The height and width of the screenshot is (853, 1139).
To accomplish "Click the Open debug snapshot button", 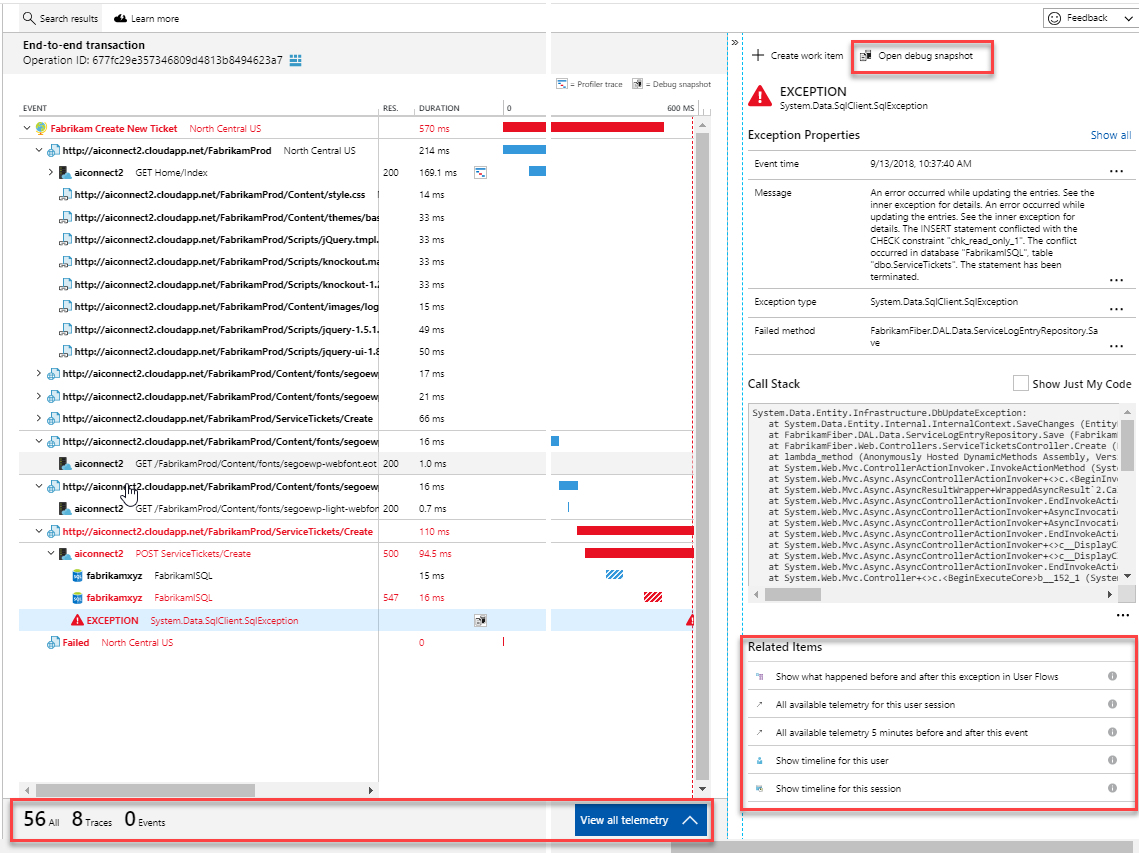I will click(924, 56).
